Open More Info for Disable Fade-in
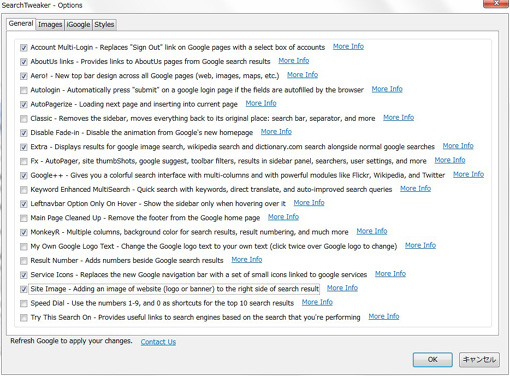The image size is (510, 376). click(x=276, y=132)
